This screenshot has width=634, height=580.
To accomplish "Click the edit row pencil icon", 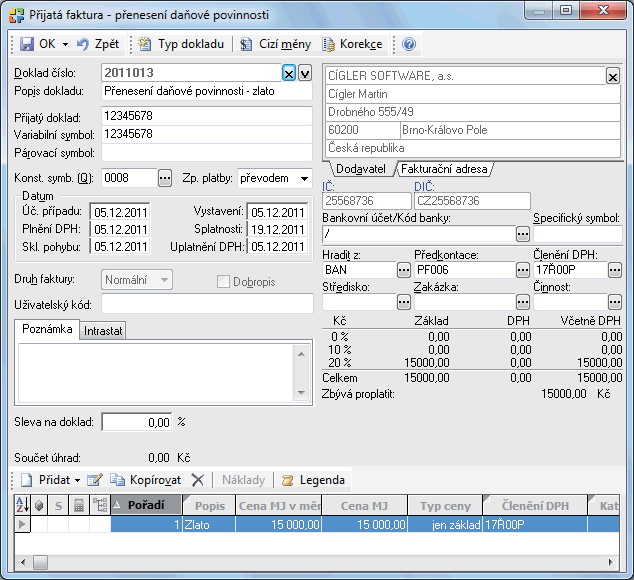I will click(95, 480).
